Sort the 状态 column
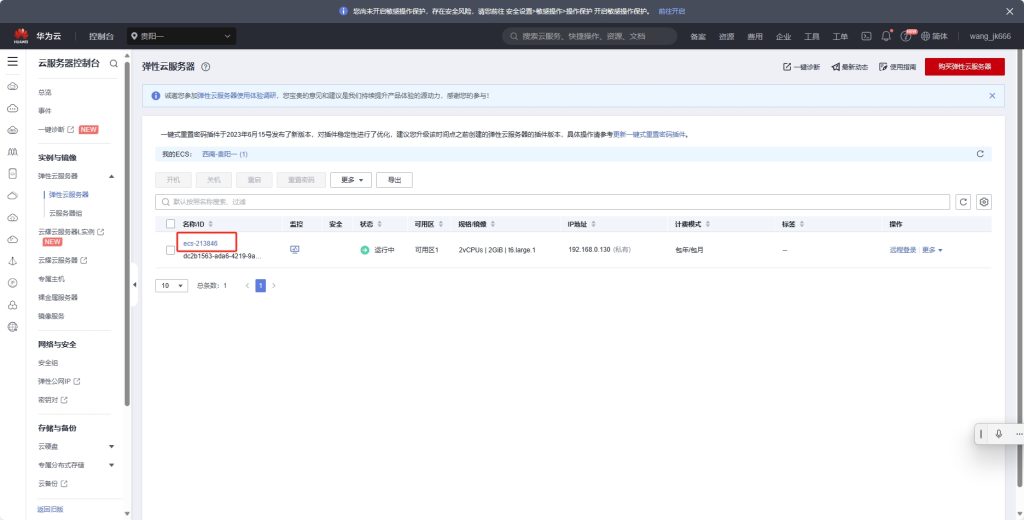 coord(379,224)
